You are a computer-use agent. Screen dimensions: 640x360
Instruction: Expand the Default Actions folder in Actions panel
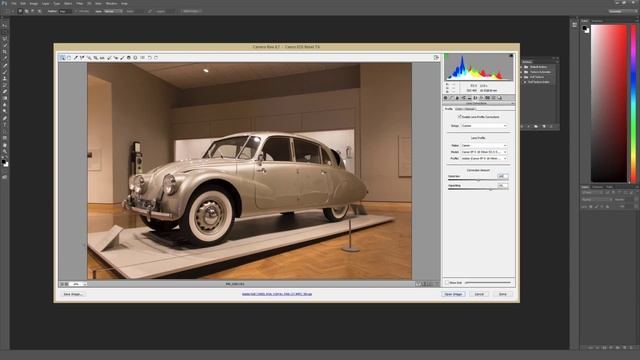click(x=522, y=67)
